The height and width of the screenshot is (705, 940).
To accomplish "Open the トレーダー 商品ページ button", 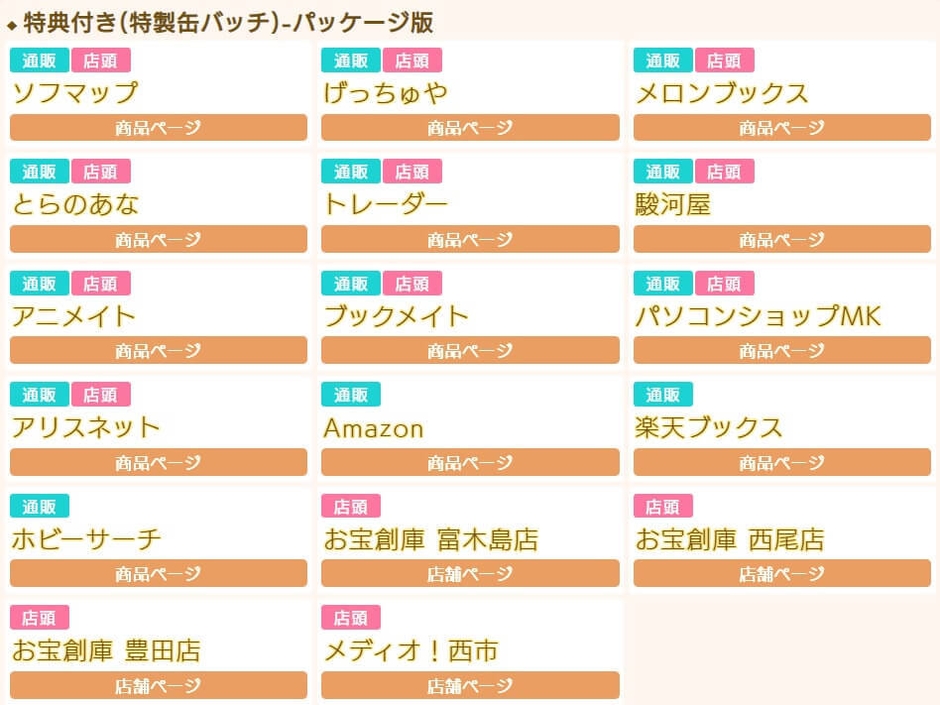I will coord(470,239).
